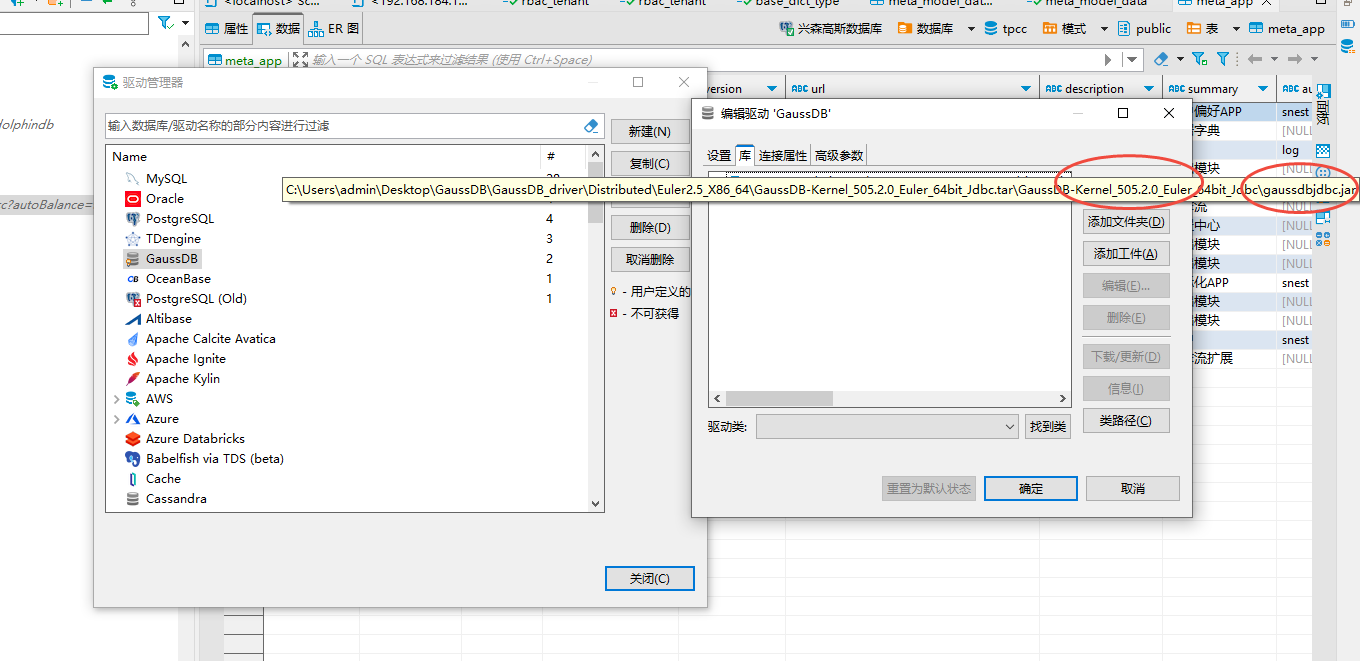Select the Oracle driver icon
Viewport: 1360px width, 661px height.
(132, 199)
